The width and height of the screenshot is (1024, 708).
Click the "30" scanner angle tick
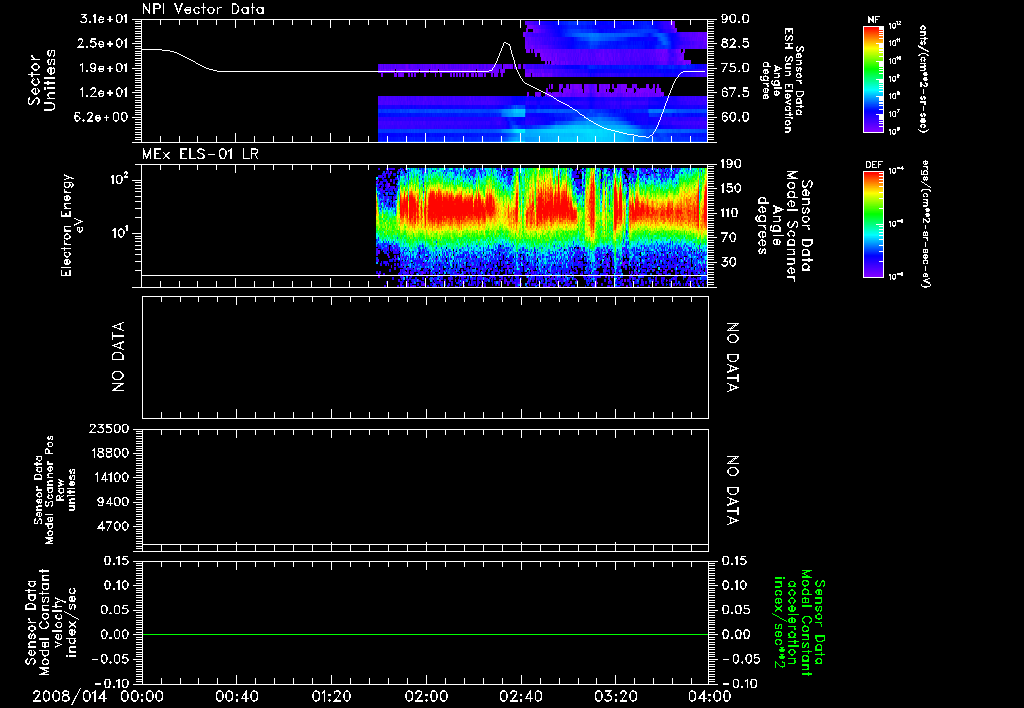tap(729, 262)
